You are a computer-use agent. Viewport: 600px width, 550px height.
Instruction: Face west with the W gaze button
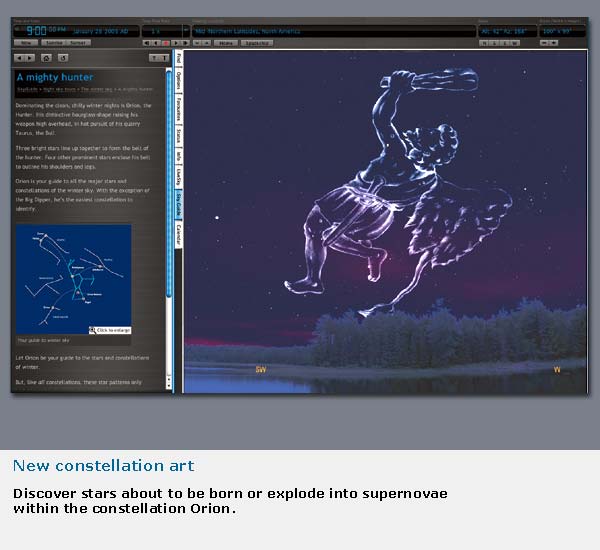[x=515, y=43]
